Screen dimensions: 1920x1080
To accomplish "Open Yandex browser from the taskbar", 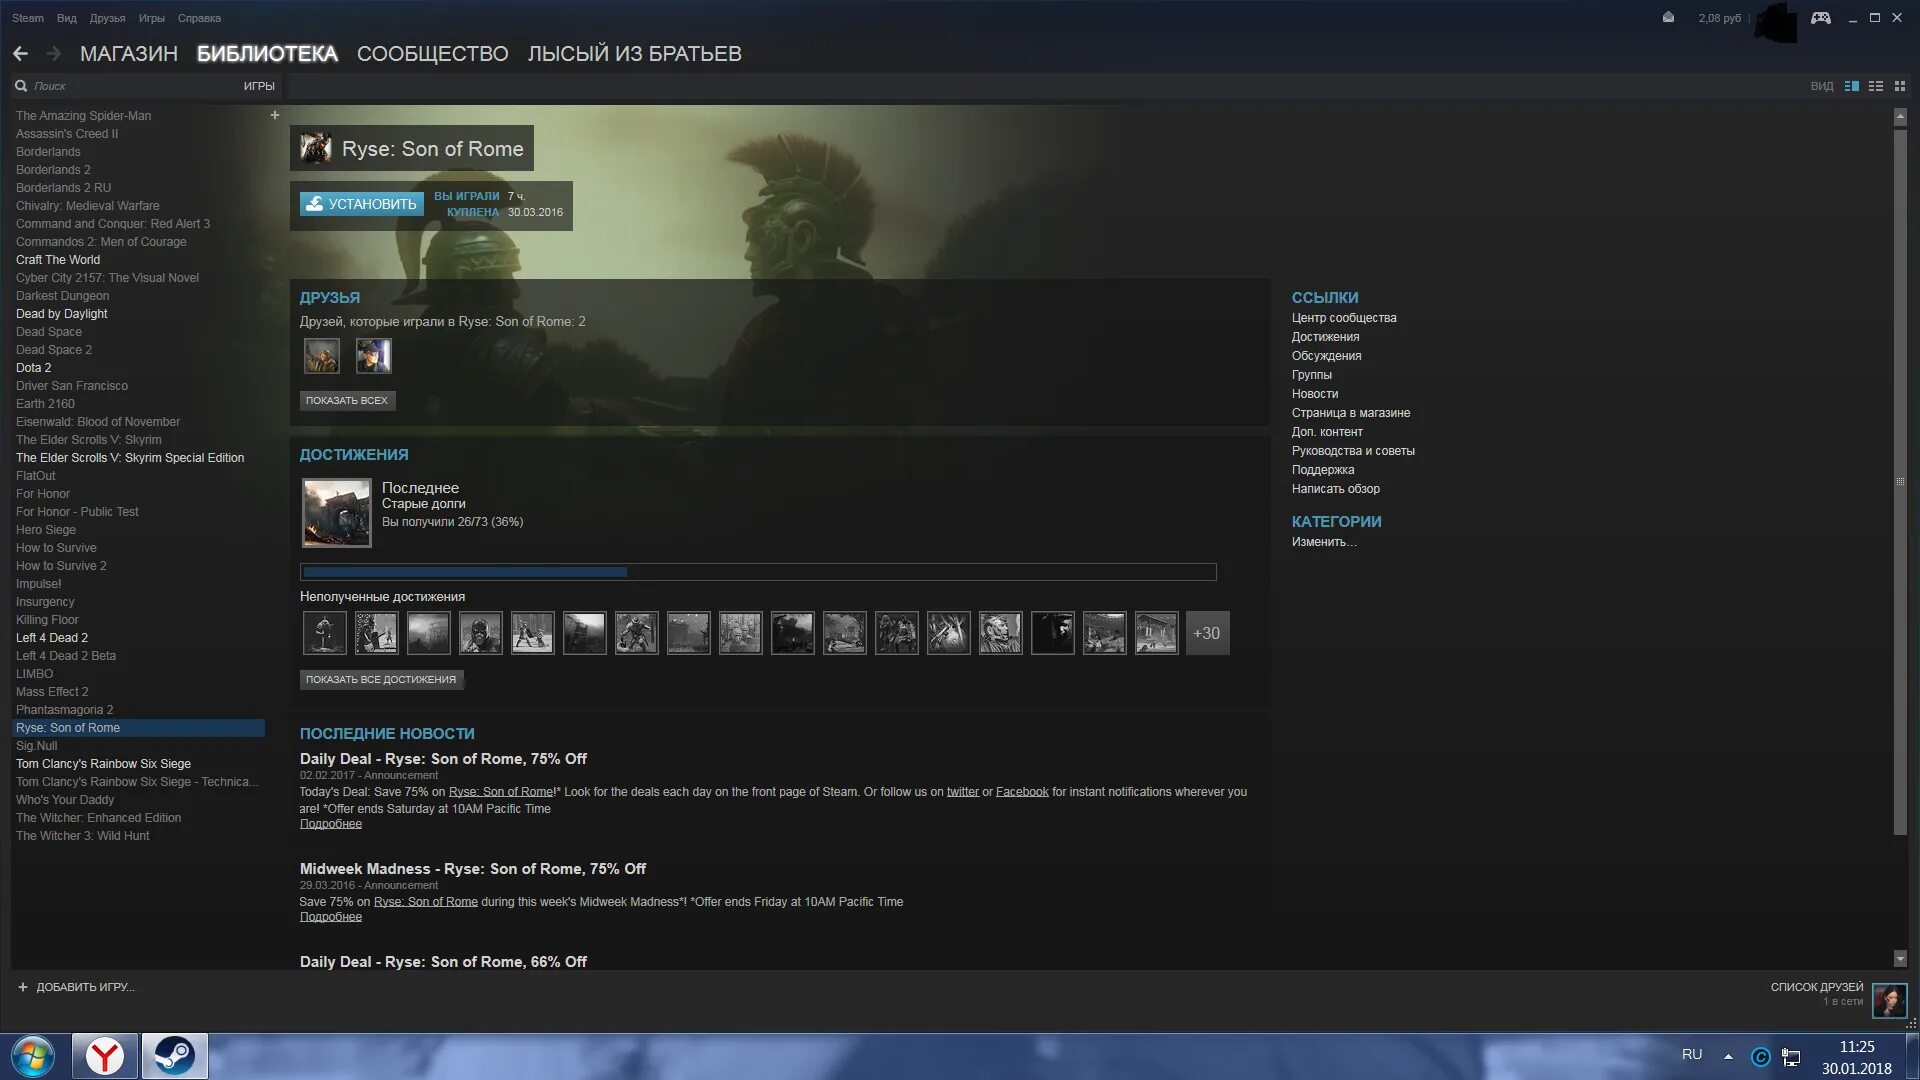I will 104,1056.
